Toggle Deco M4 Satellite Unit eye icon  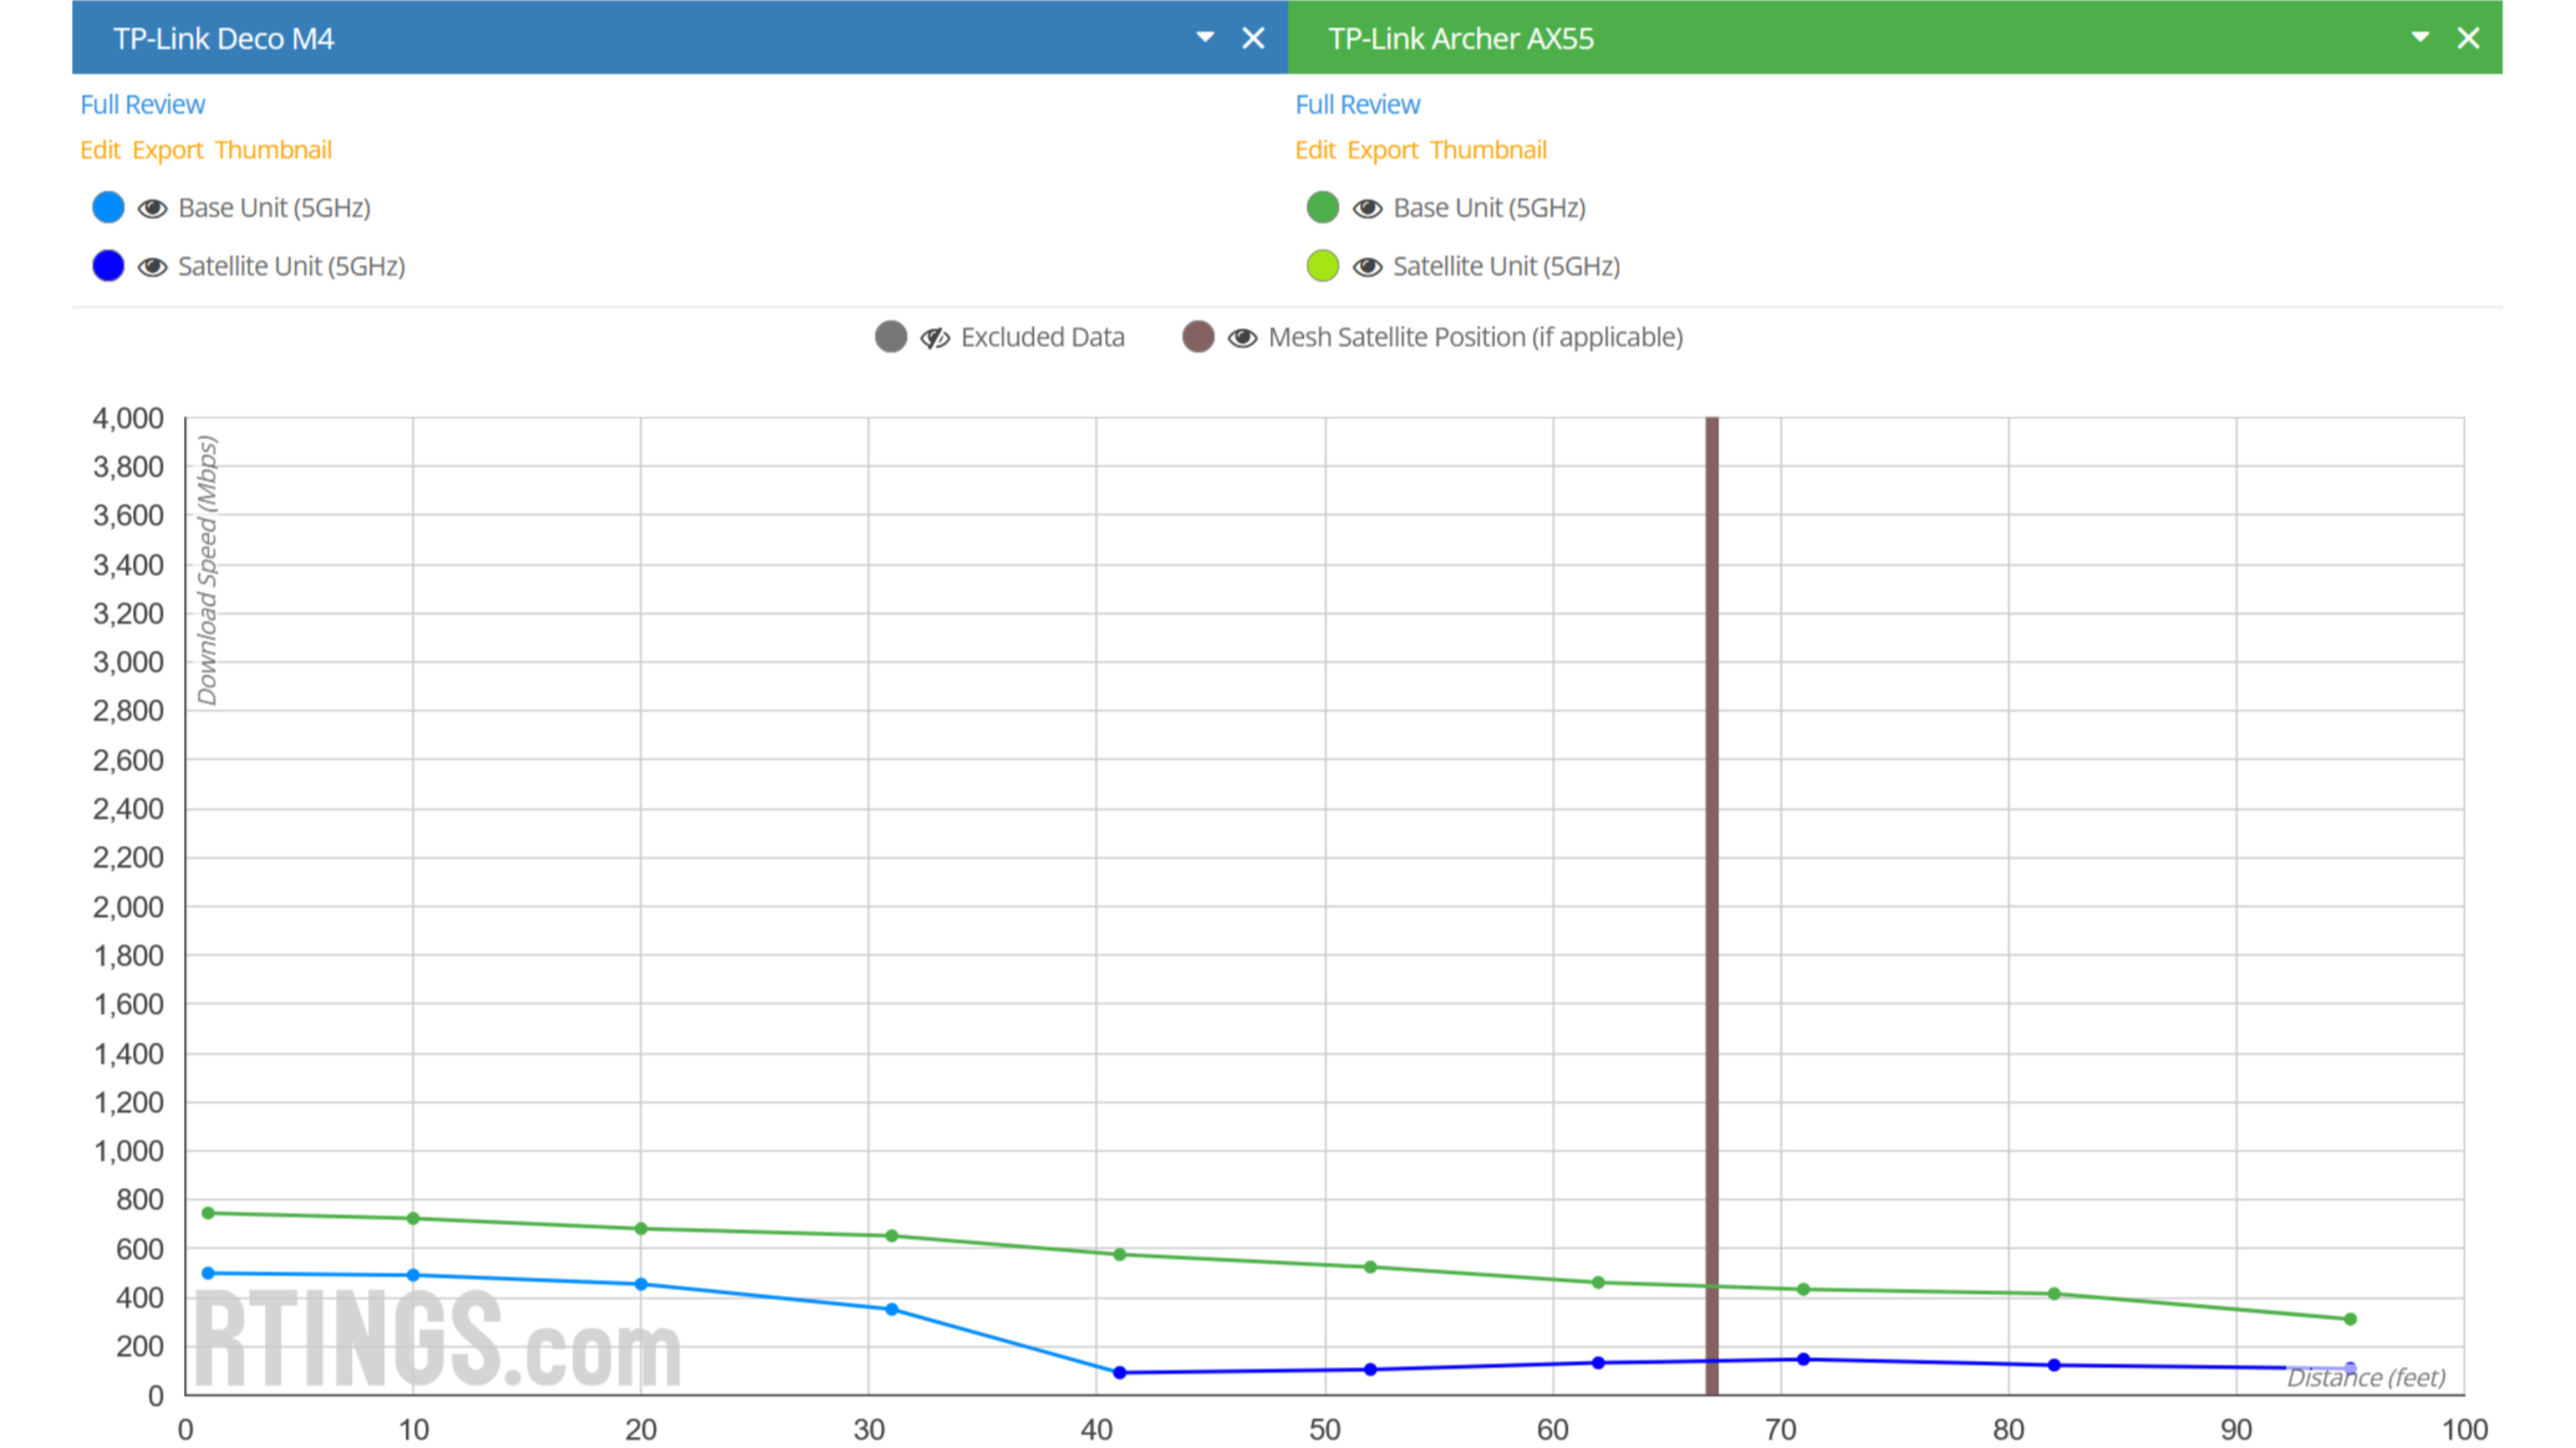[x=152, y=267]
